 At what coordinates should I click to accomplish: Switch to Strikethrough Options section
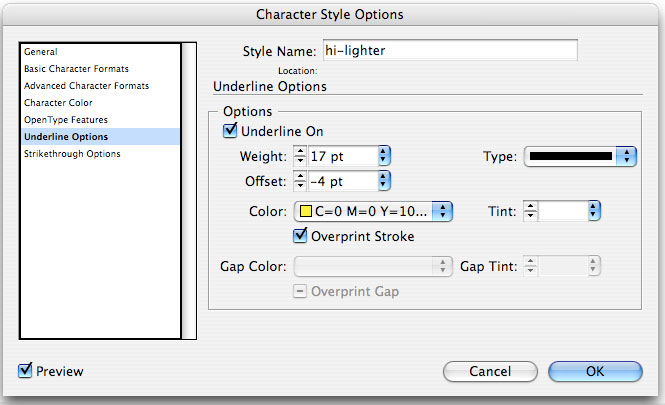point(101,154)
